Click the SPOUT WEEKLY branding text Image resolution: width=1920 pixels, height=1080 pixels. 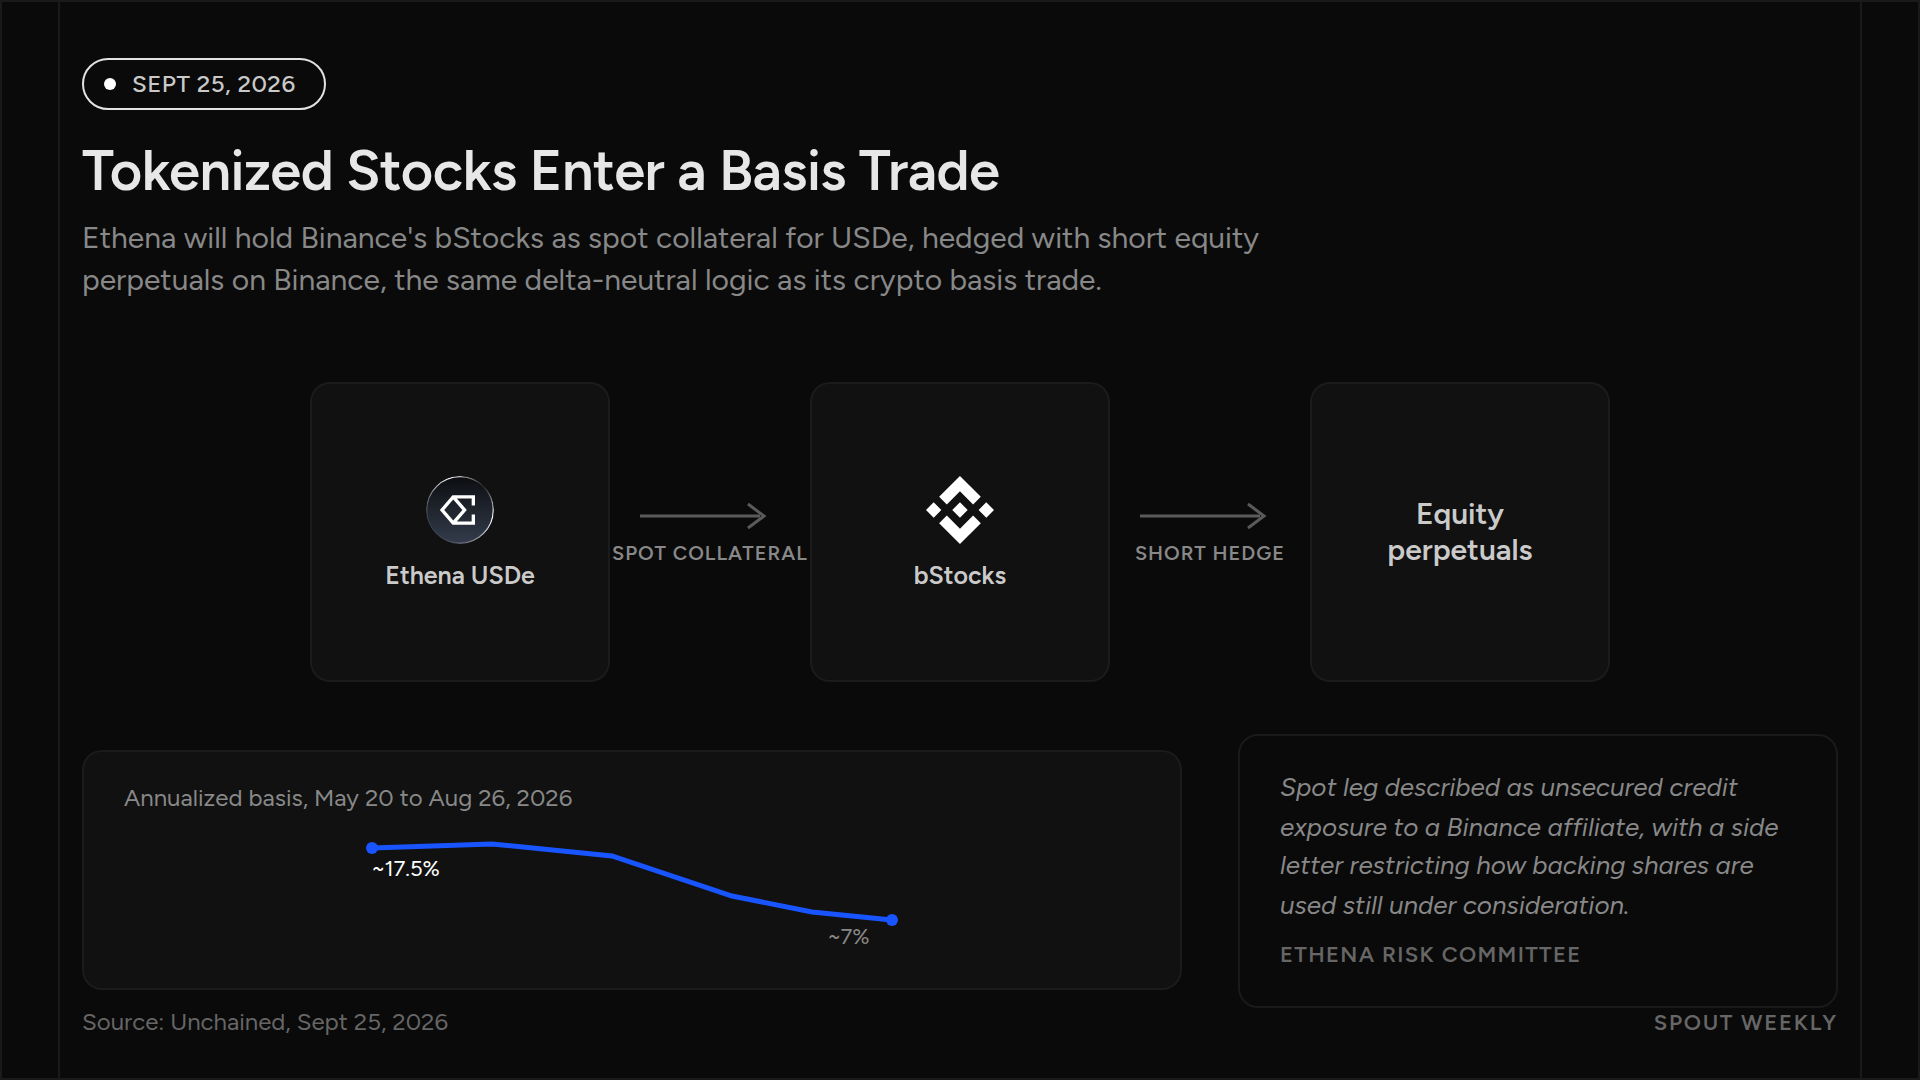(1745, 1023)
